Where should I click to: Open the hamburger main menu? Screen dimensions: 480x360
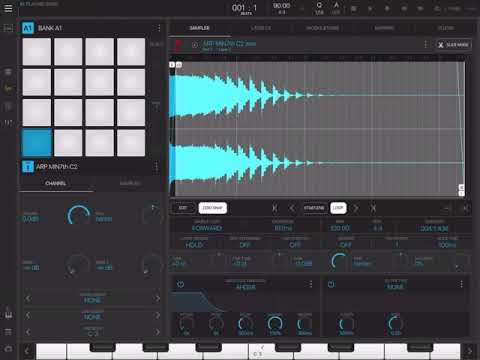click(x=8, y=8)
